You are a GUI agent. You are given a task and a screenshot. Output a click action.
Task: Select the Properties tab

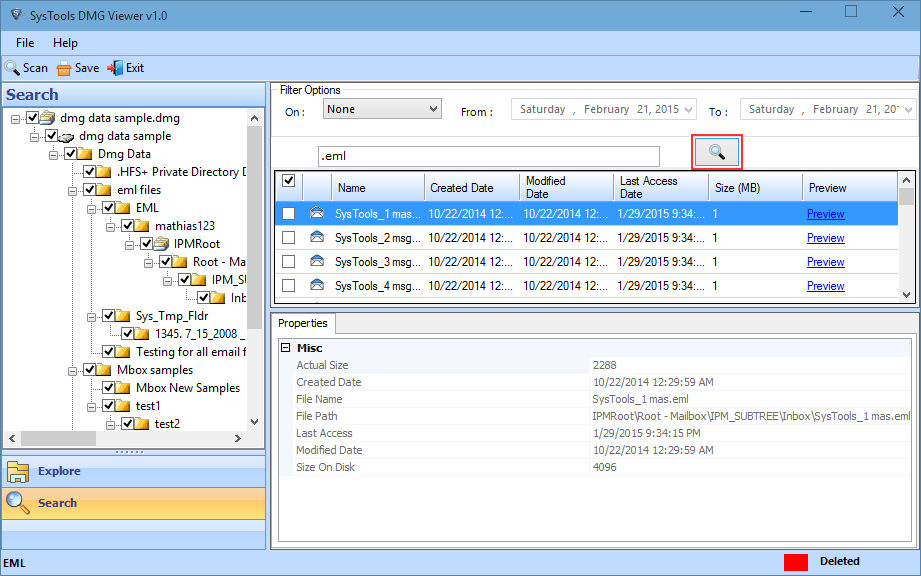pos(303,324)
